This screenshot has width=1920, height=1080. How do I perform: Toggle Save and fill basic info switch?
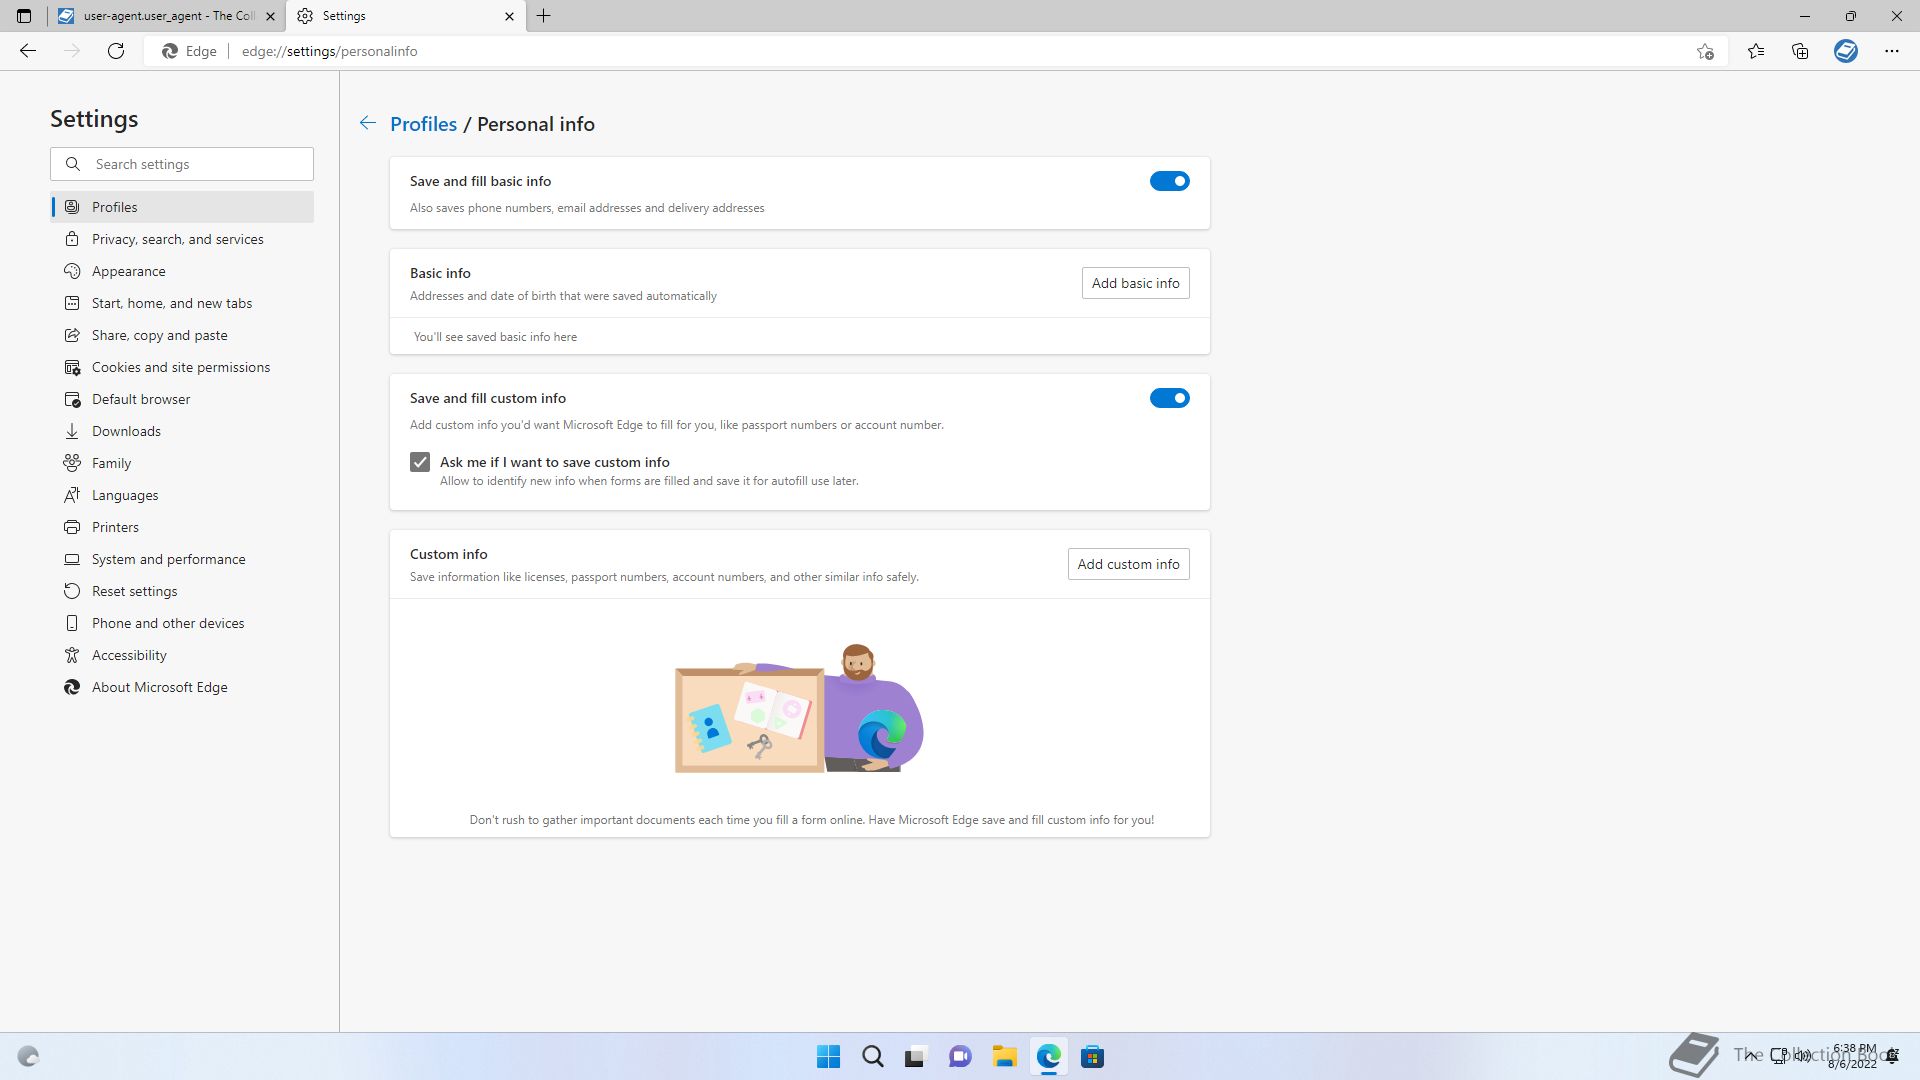pyautogui.click(x=1169, y=181)
